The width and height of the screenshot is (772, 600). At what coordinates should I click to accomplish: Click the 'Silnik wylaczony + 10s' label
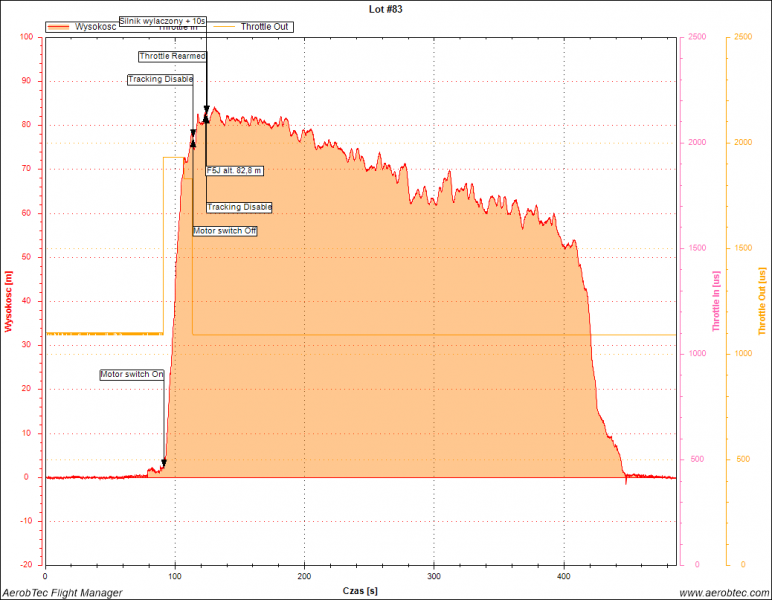click(x=162, y=20)
